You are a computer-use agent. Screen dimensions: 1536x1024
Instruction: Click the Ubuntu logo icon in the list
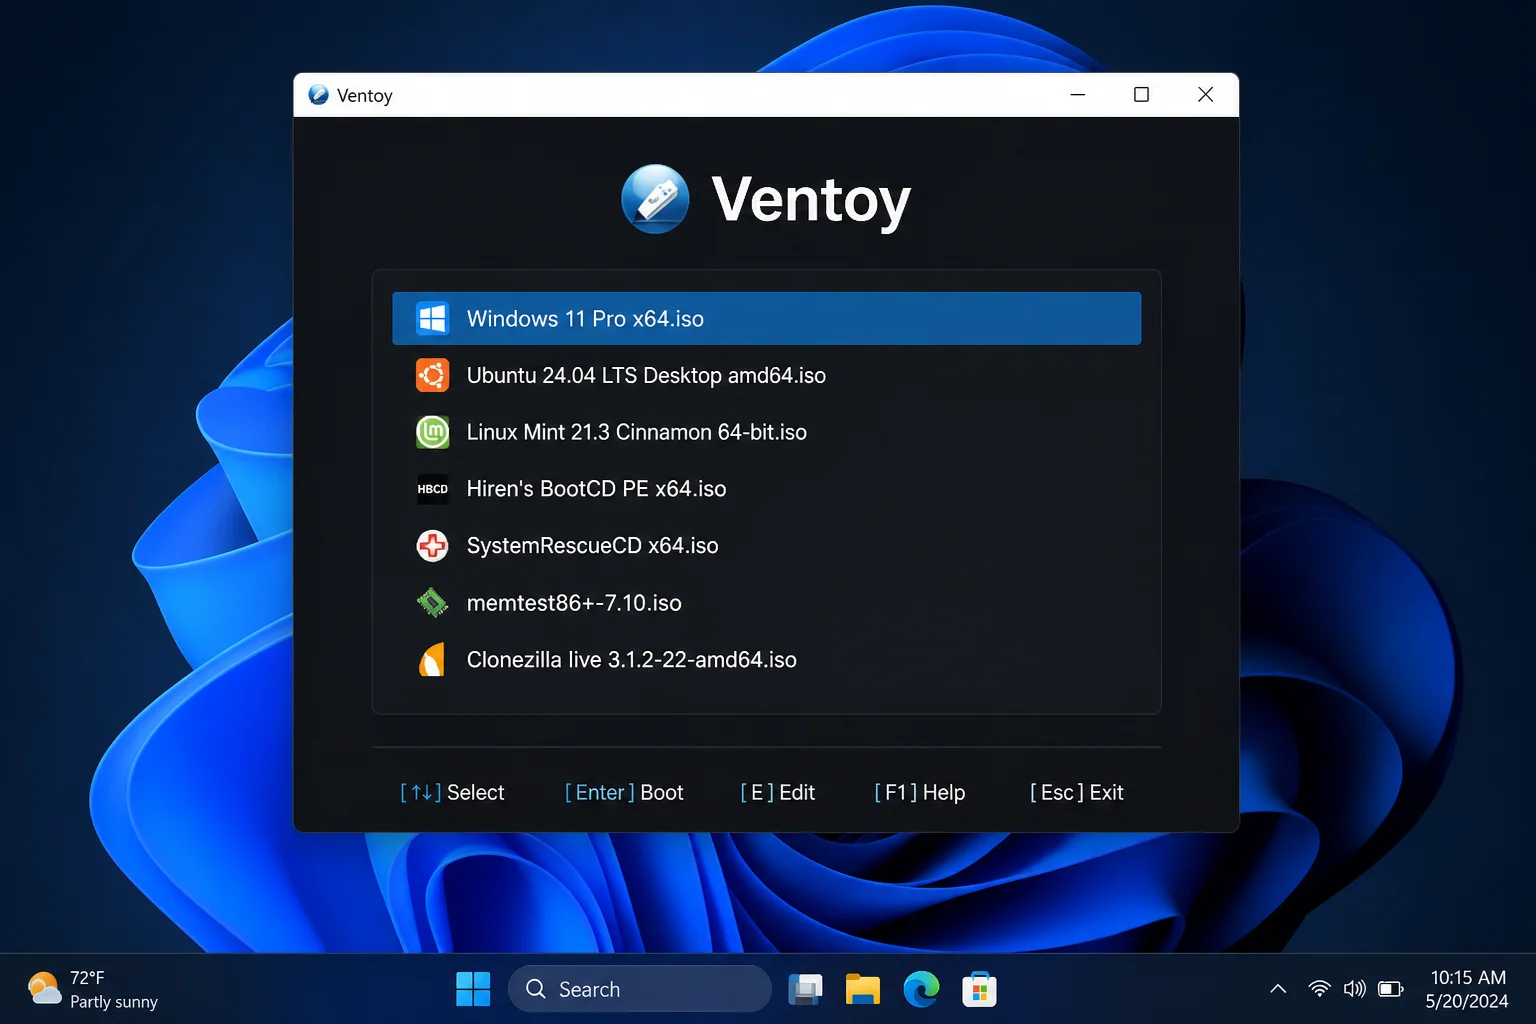click(x=432, y=376)
